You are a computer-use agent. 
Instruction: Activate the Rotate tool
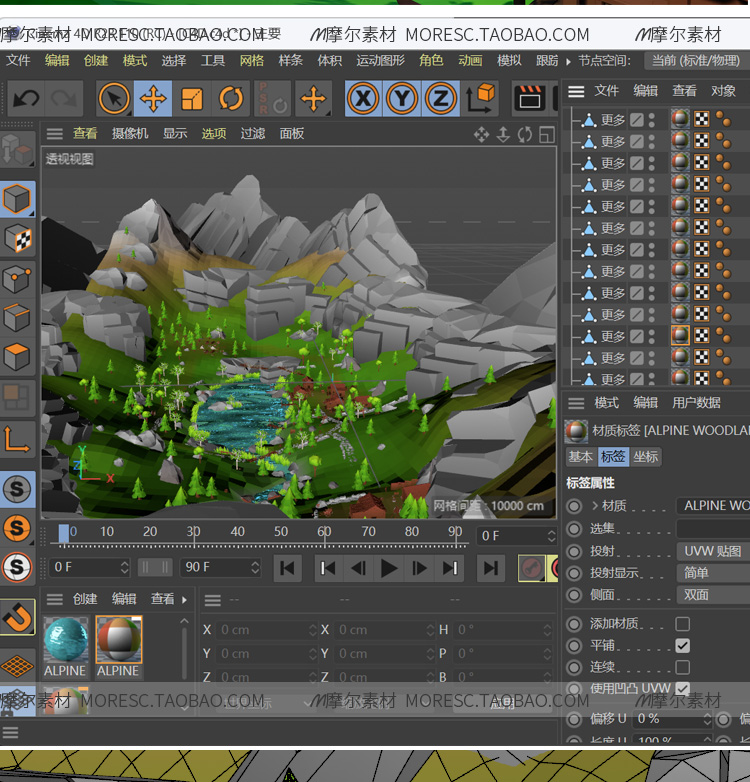point(231,99)
